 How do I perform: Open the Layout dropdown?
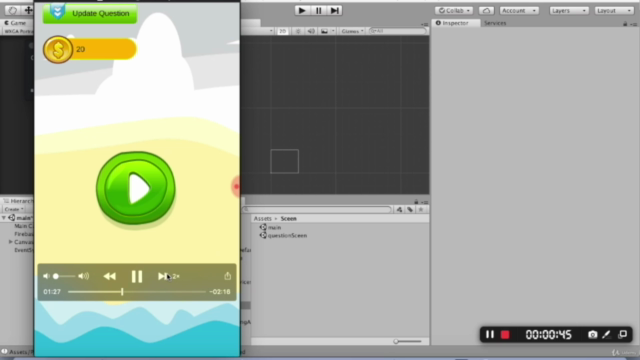613,11
